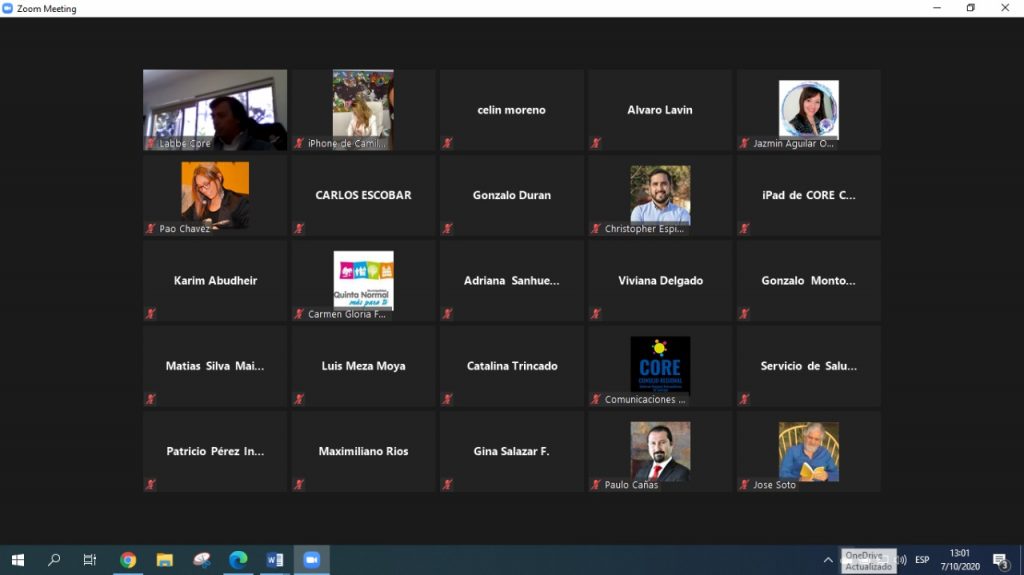Select Christopher Espi's participant tile
The height and width of the screenshot is (575, 1024).
coord(660,195)
